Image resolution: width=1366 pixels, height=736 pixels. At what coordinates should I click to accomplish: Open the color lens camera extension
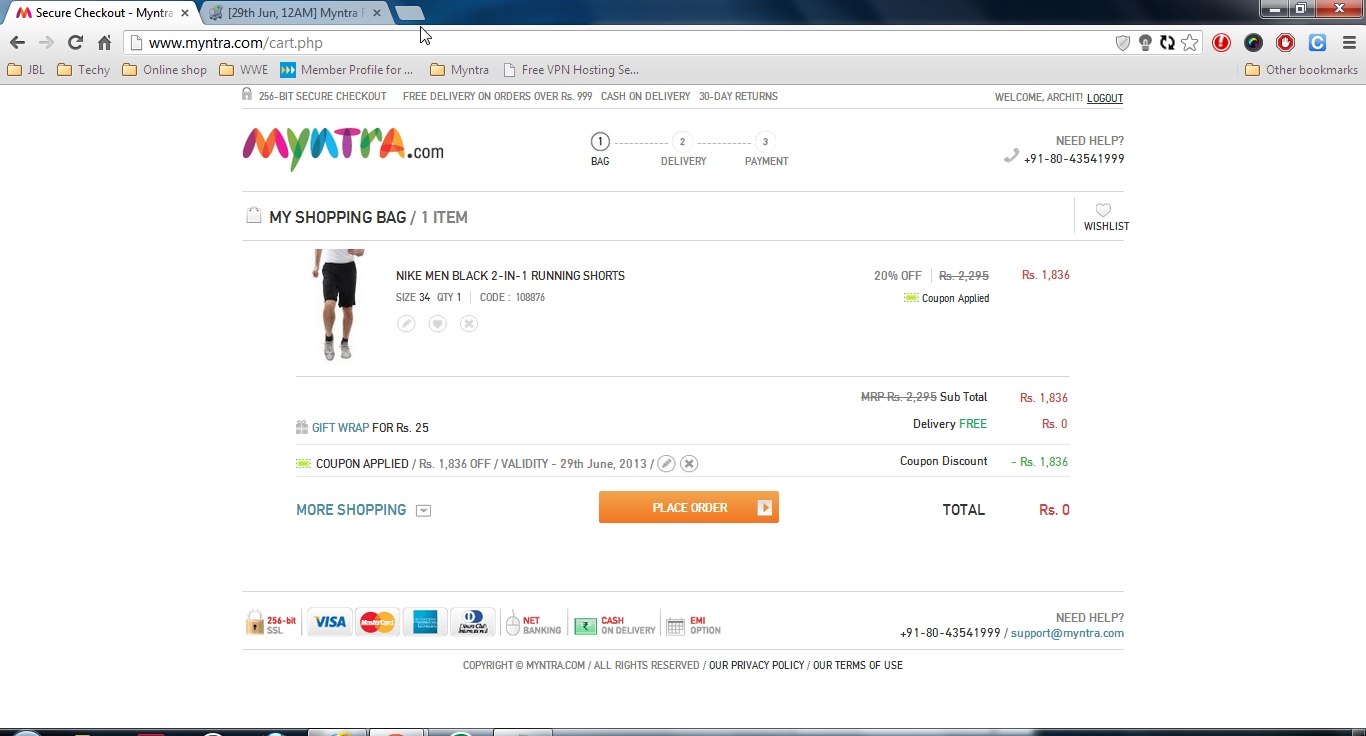click(x=1253, y=42)
